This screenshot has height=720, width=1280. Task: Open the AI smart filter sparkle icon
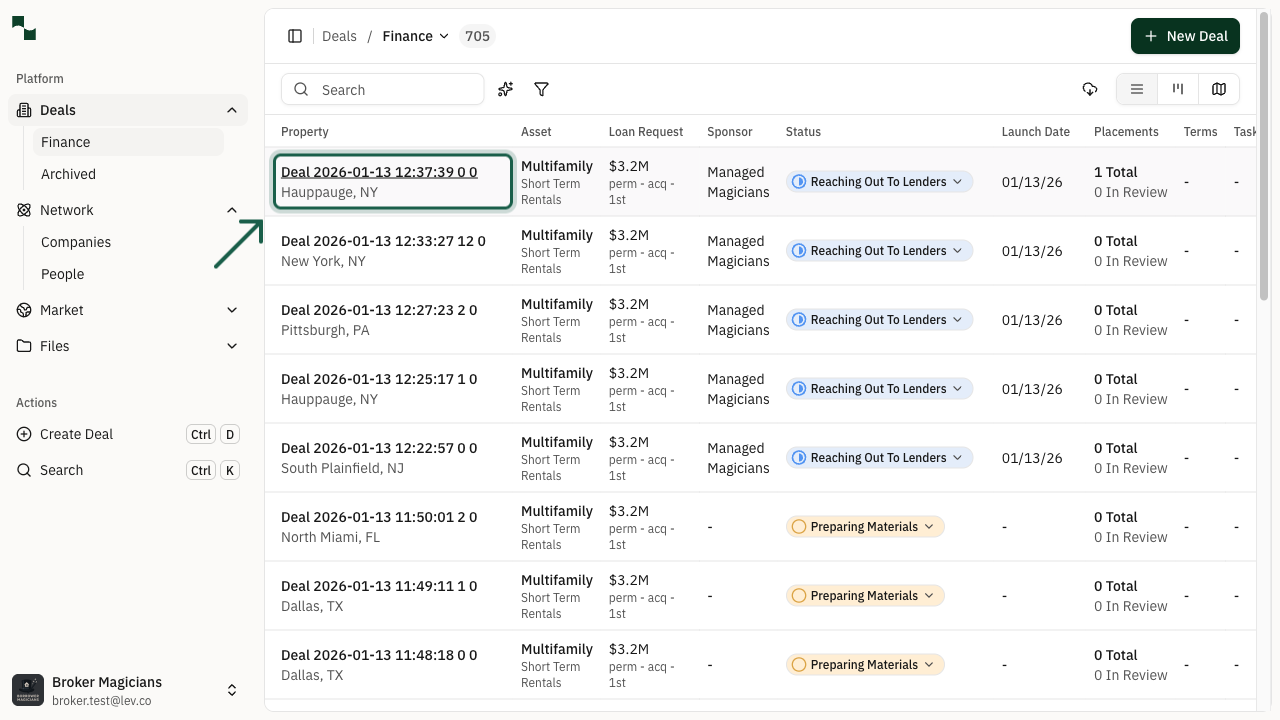click(505, 89)
